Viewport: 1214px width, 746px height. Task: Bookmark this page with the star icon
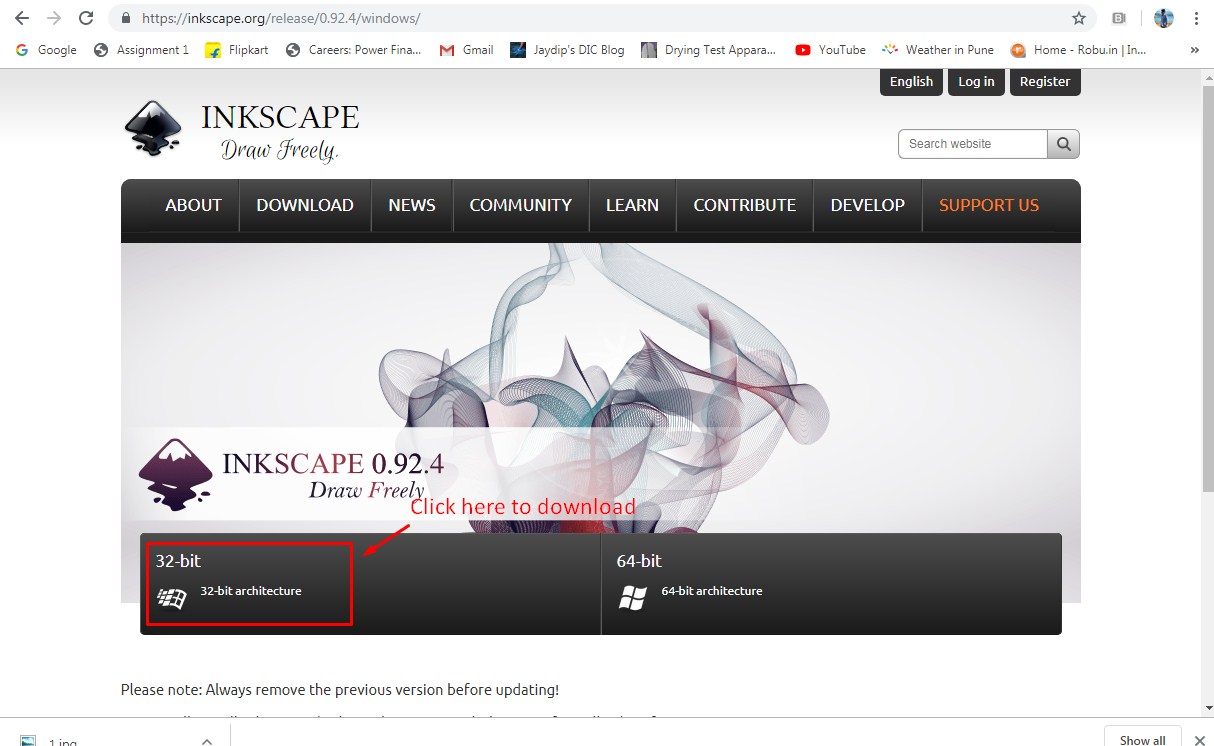1079,18
